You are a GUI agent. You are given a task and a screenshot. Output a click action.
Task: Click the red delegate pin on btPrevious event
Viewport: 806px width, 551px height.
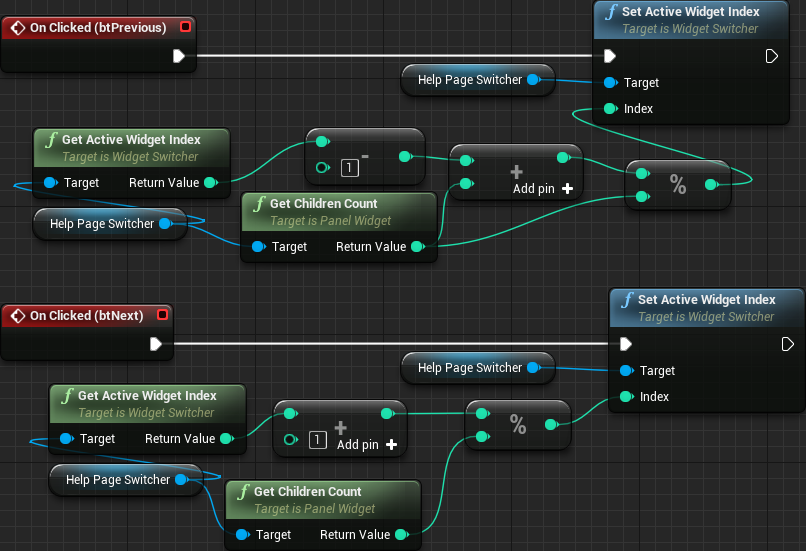tap(186, 26)
